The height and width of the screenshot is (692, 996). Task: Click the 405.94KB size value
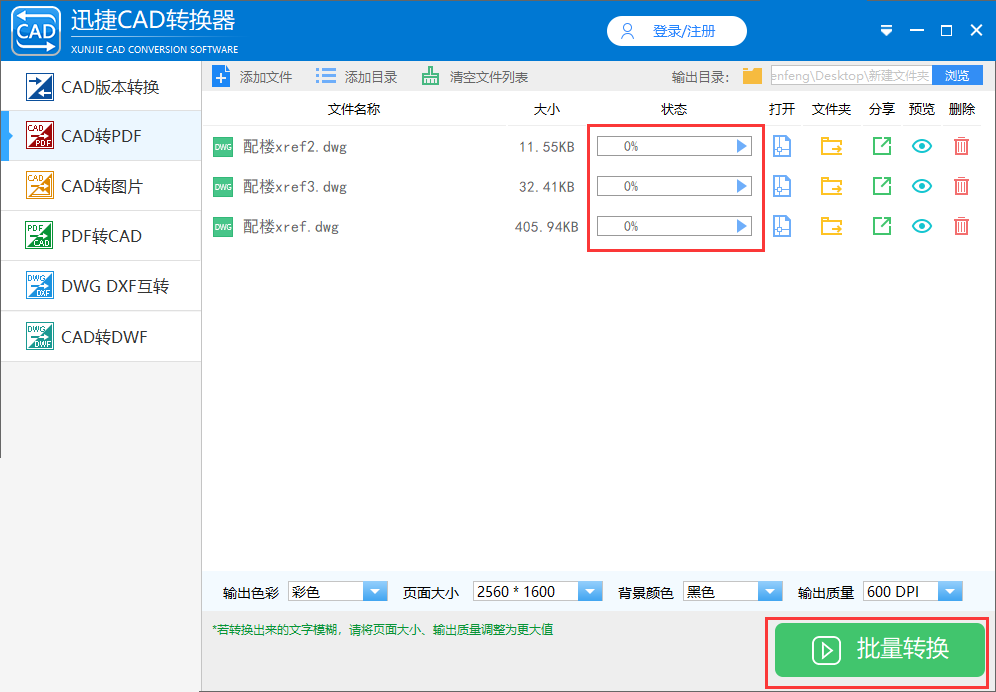coord(546,227)
